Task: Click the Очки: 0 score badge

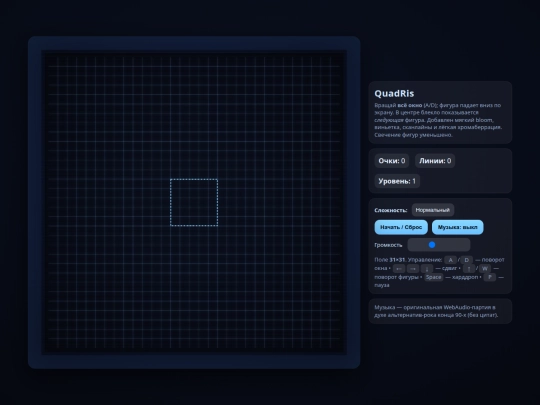Action: pos(392,161)
